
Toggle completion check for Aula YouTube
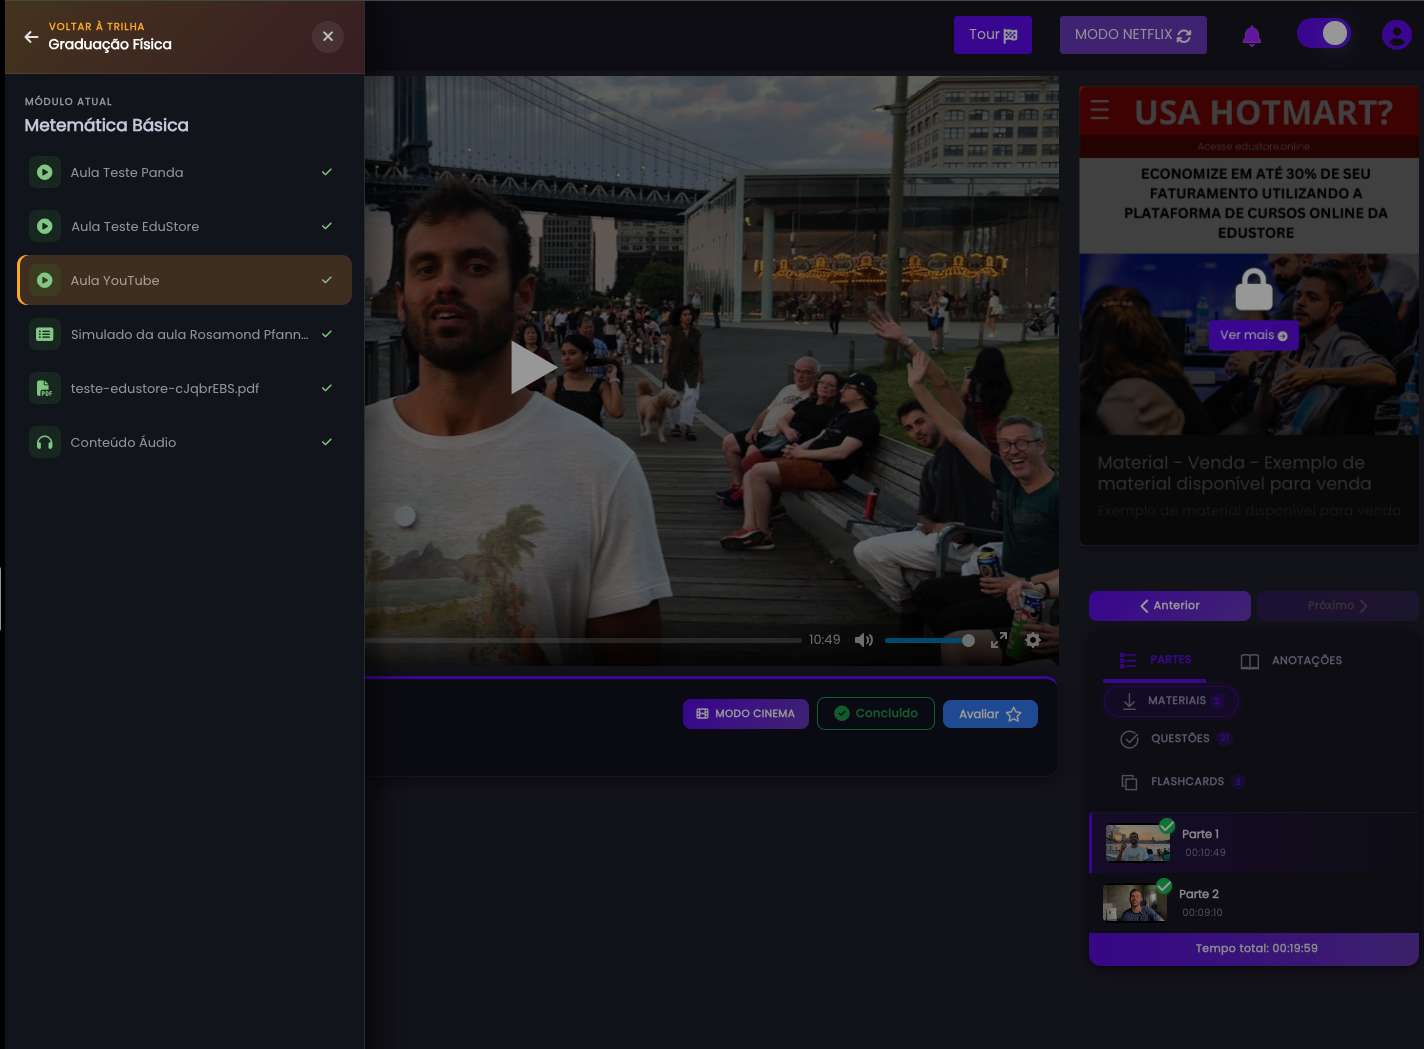tap(327, 280)
